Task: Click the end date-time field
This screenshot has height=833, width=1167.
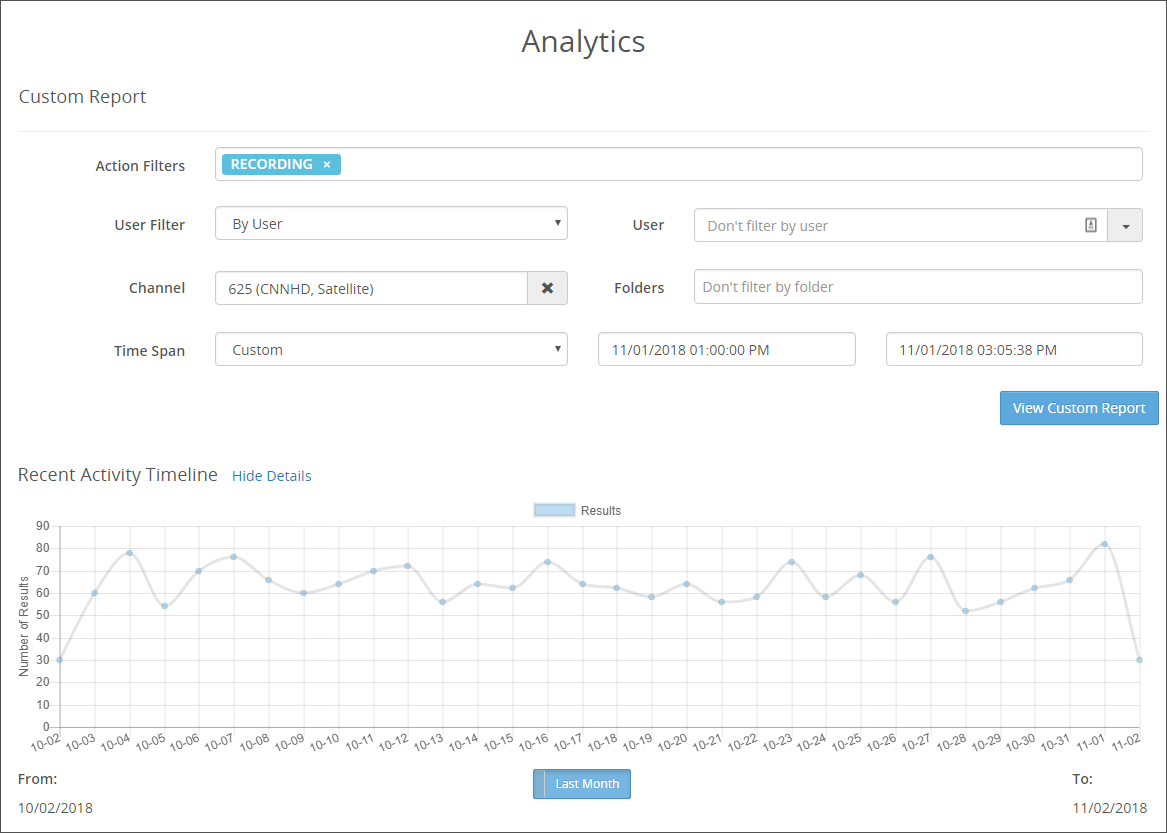Action: coord(1014,349)
